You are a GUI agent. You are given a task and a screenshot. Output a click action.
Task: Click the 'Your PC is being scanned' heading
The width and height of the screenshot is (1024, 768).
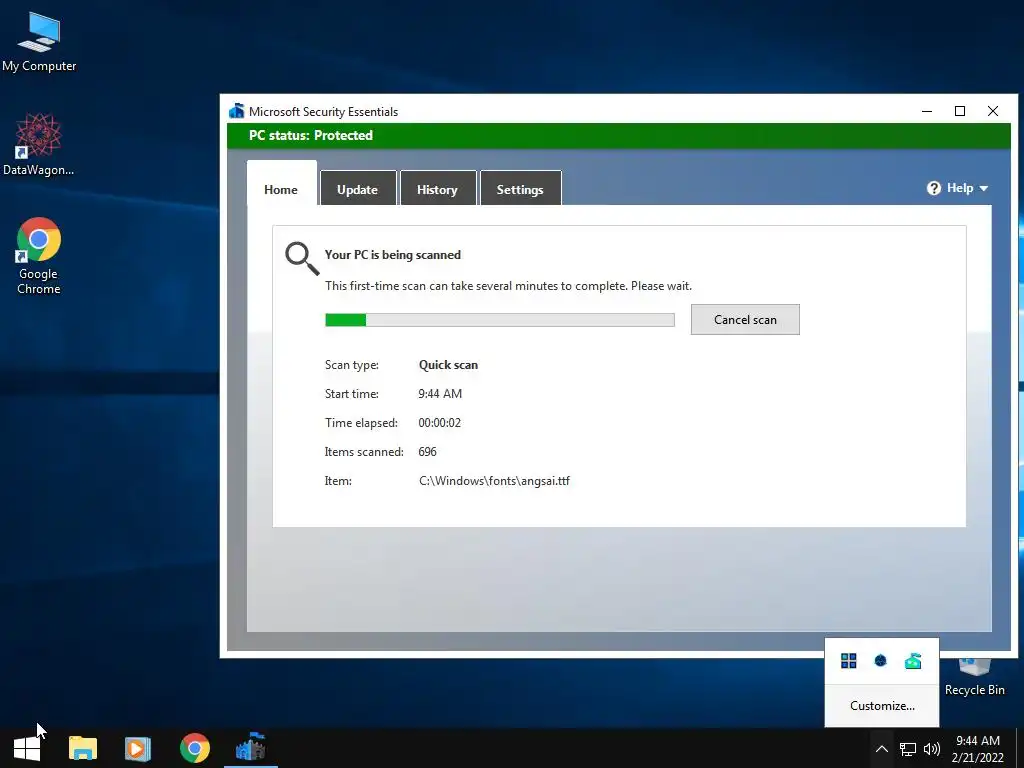click(392, 255)
